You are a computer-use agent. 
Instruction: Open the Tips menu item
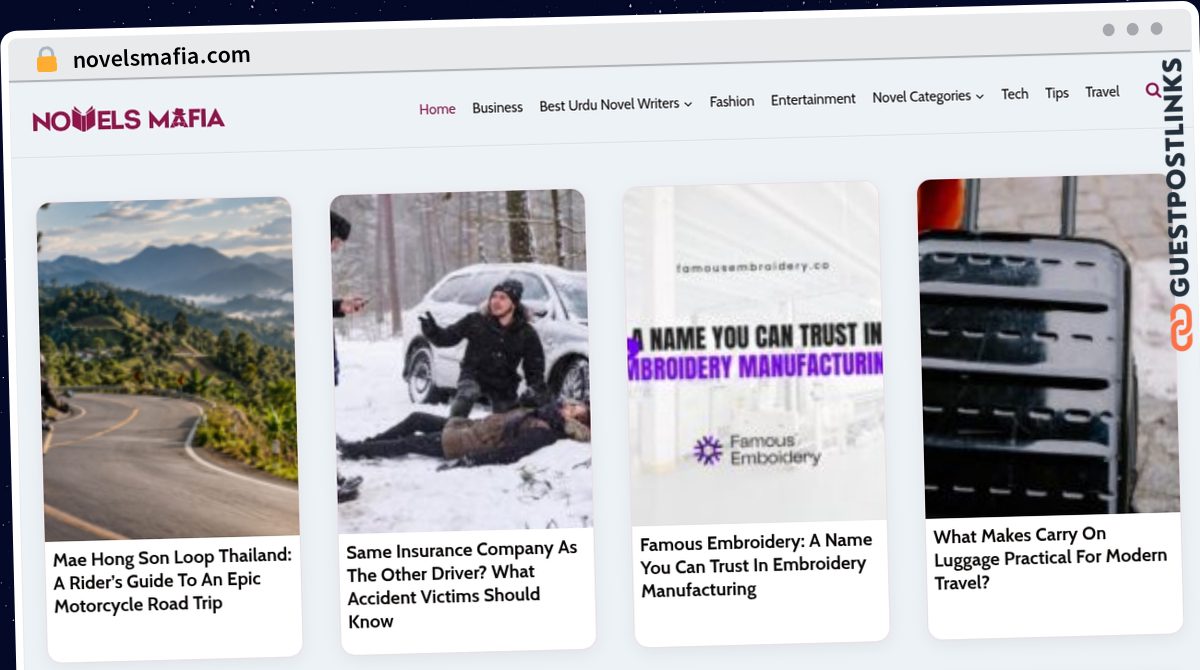(x=1057, y=93)
